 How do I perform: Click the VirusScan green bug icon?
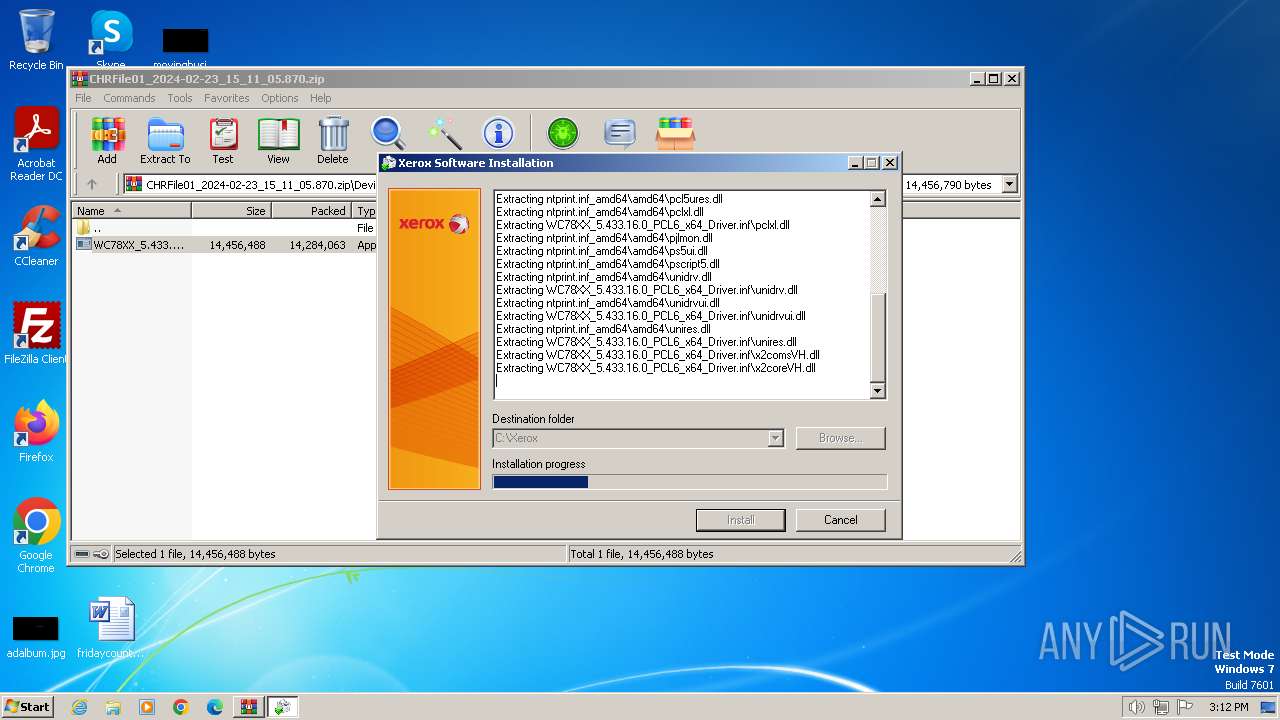563,133
